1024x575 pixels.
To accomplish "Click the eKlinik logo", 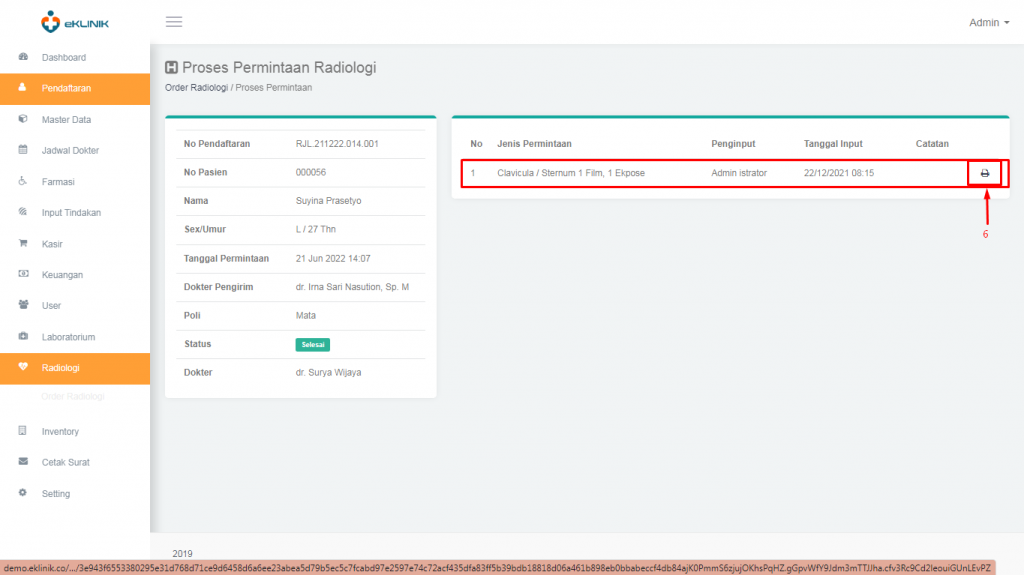I will [74, 21].
